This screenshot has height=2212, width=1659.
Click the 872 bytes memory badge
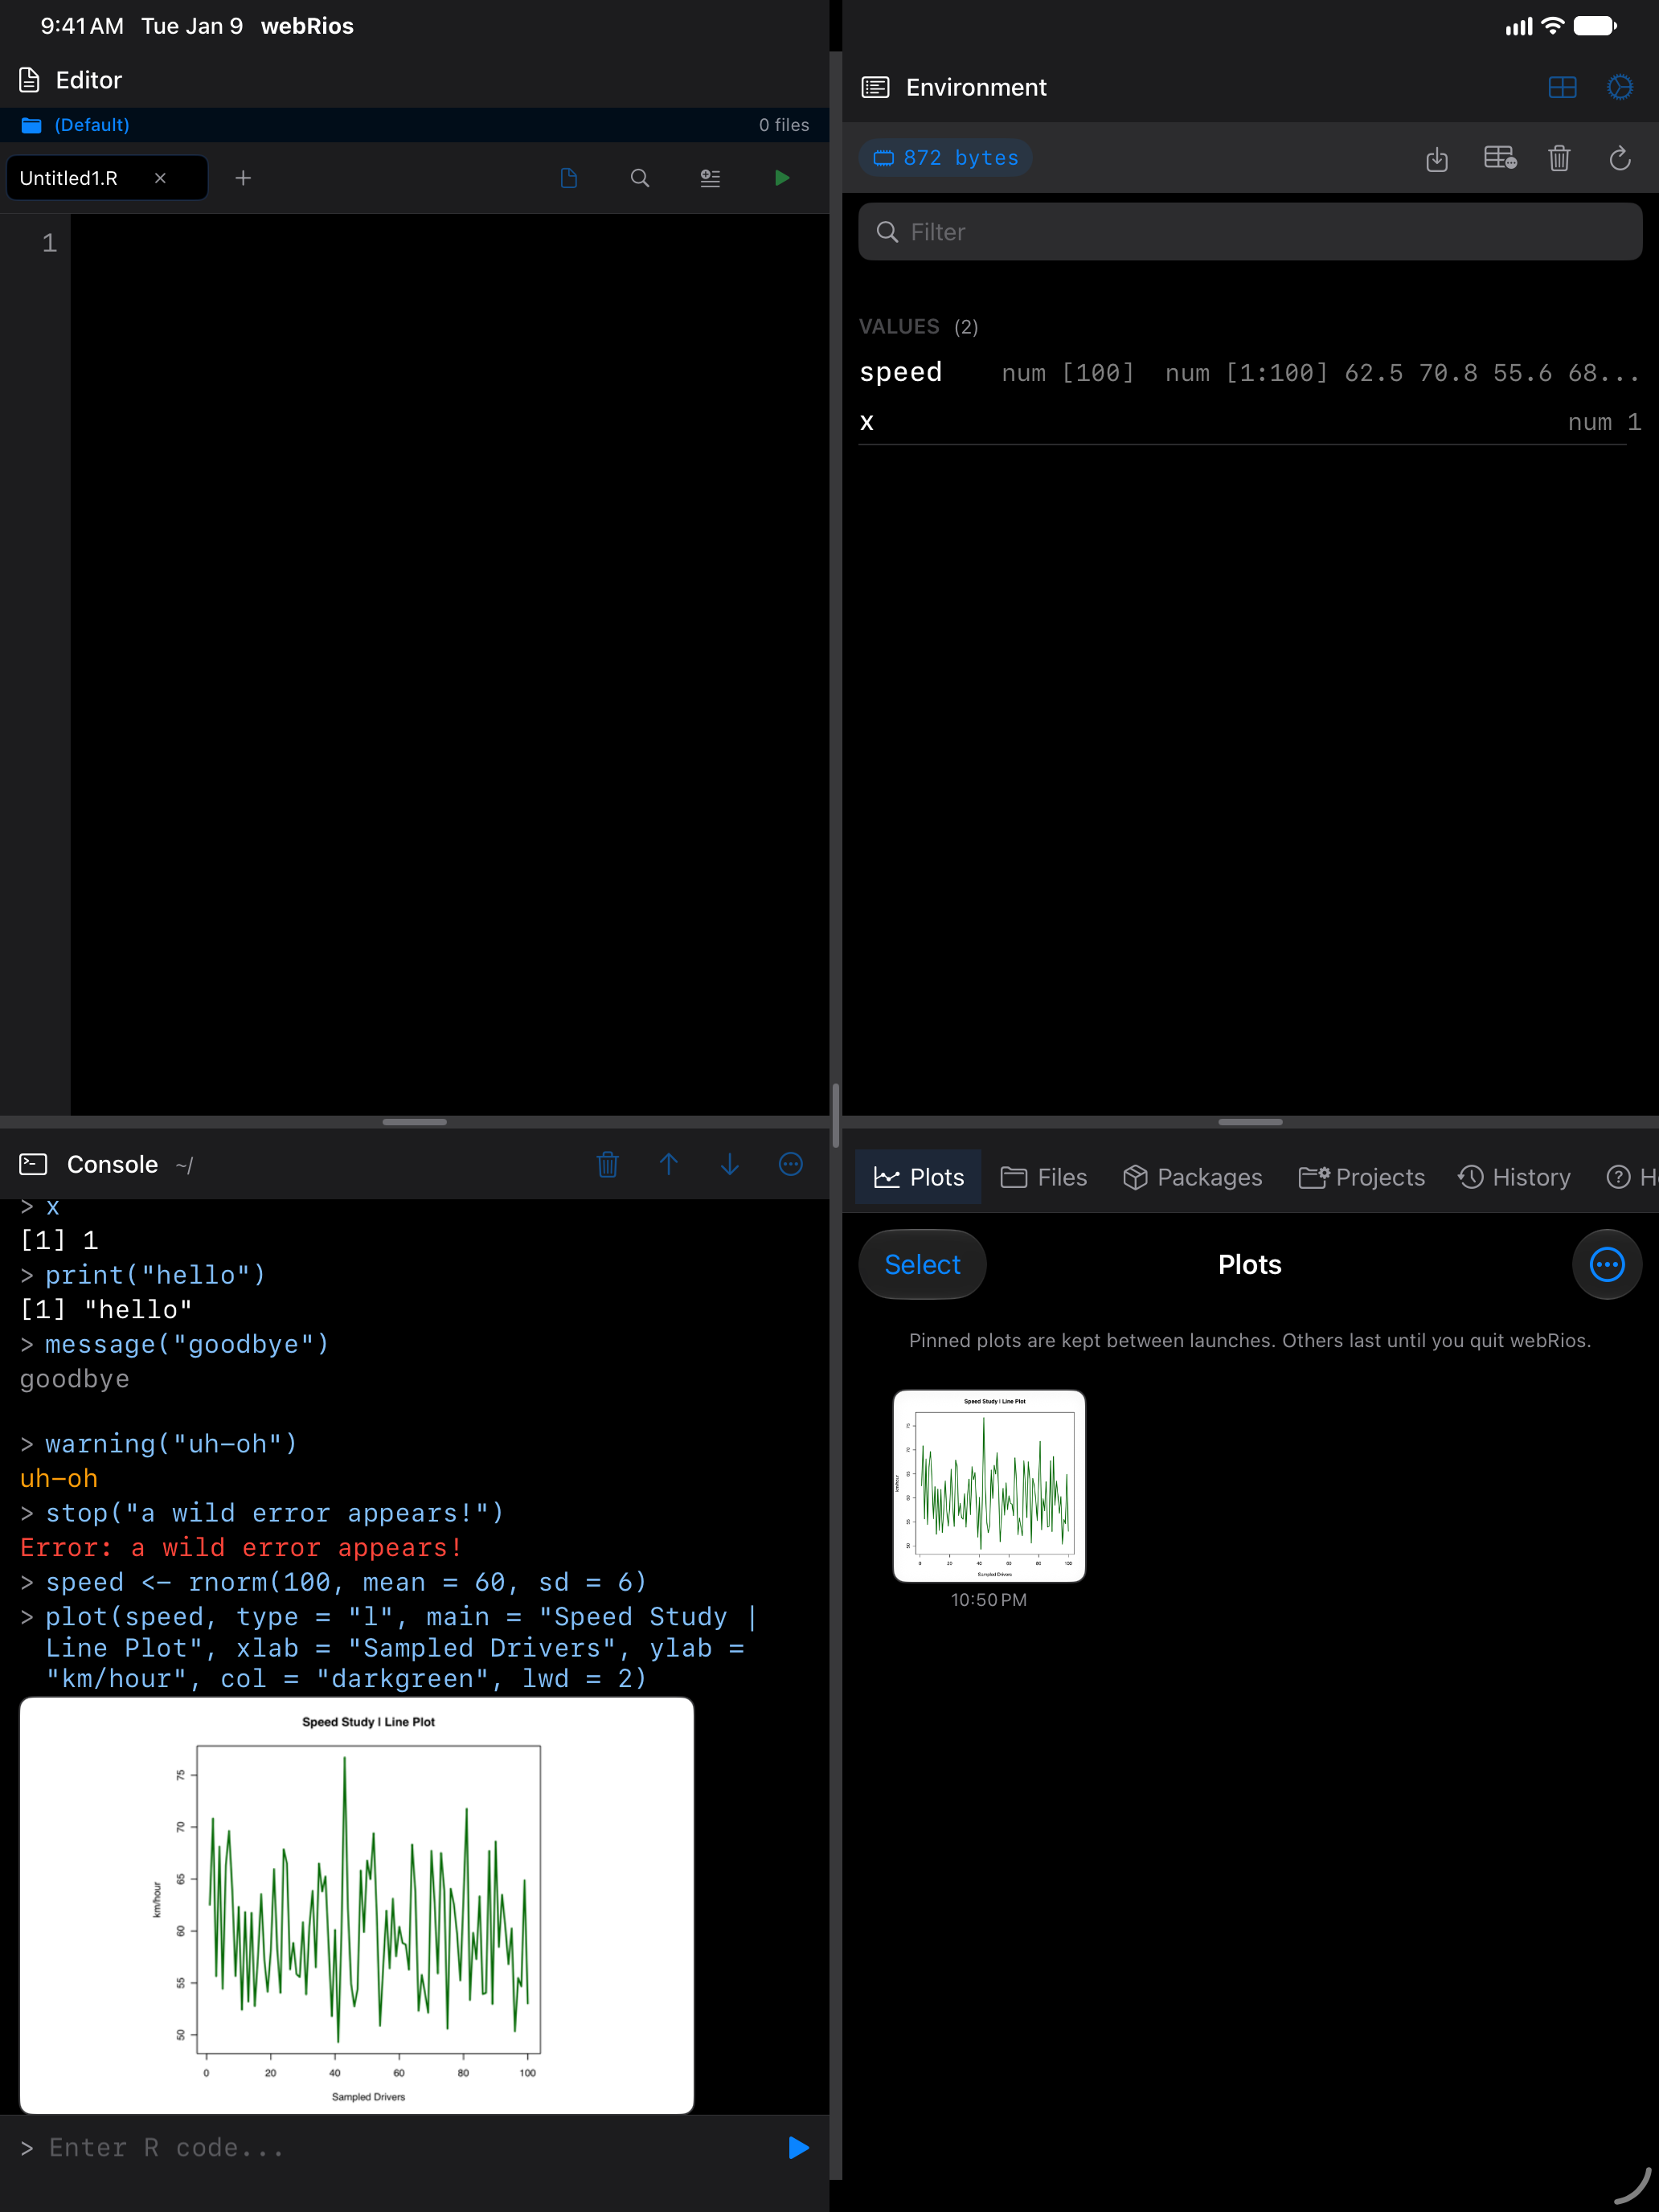pyautogui.click(x=945, y=158)
